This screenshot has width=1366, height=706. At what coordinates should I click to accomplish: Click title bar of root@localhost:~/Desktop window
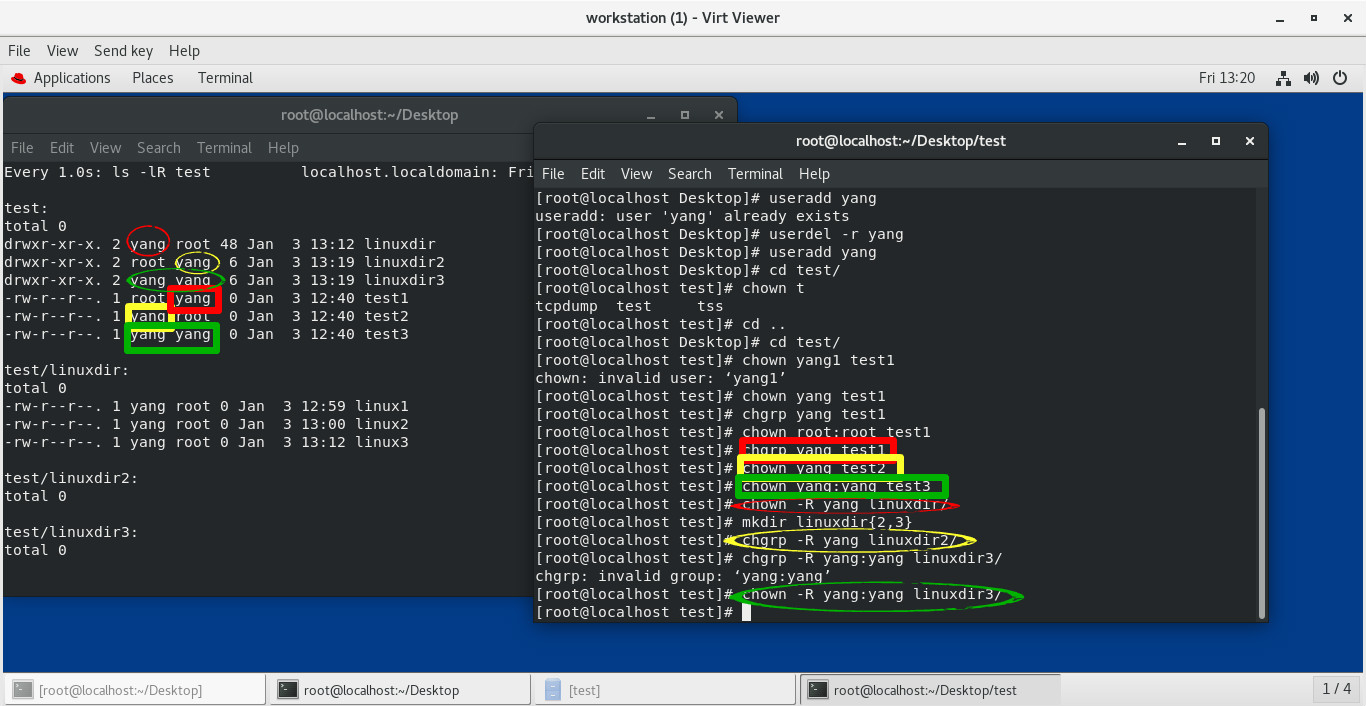click(x=369, y=115)
